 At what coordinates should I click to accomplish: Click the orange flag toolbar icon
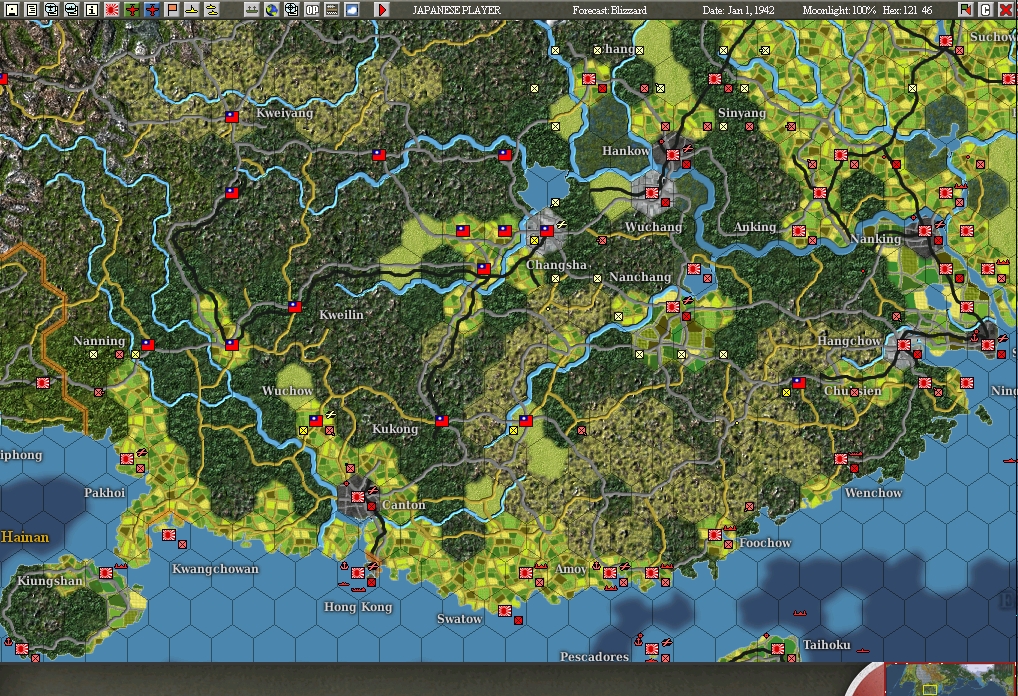coord(172,10)
